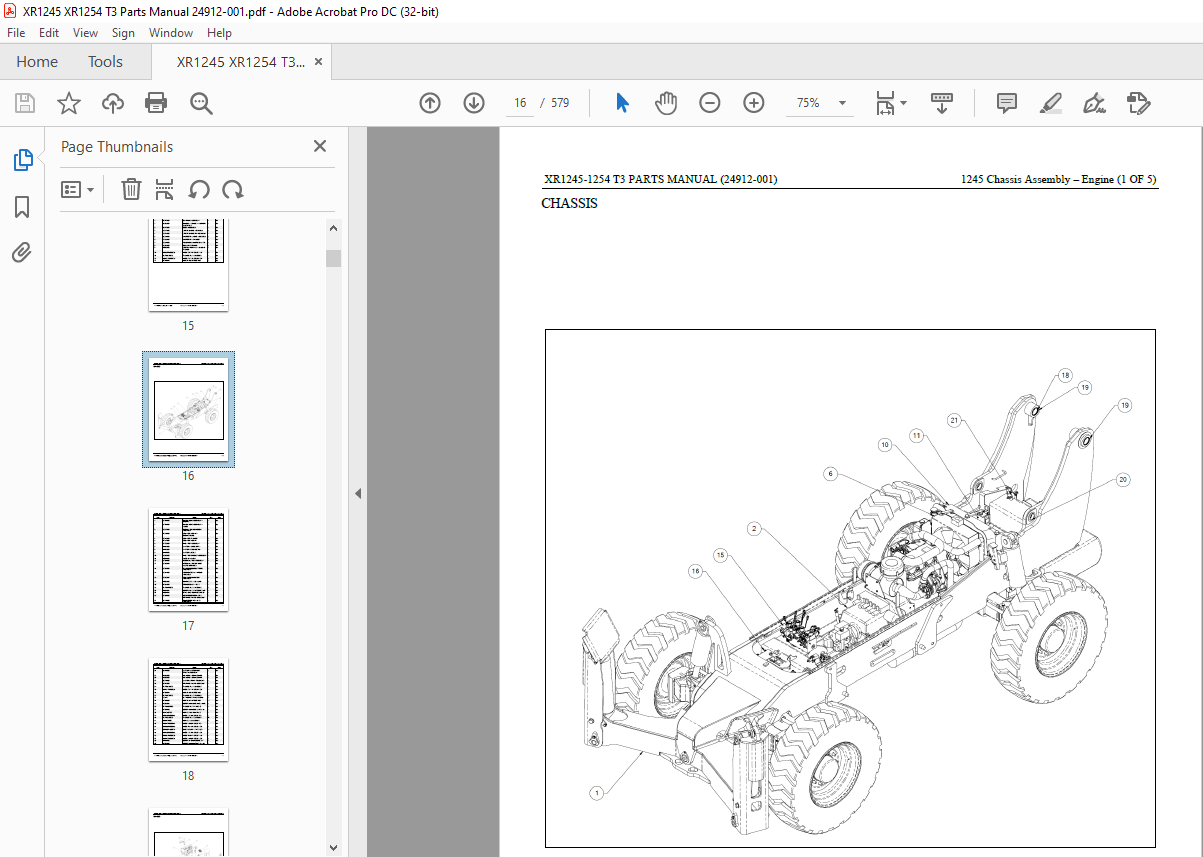1203x857 pixels.
Task: Open the Window menu
Action: click(x=170, y=32)
